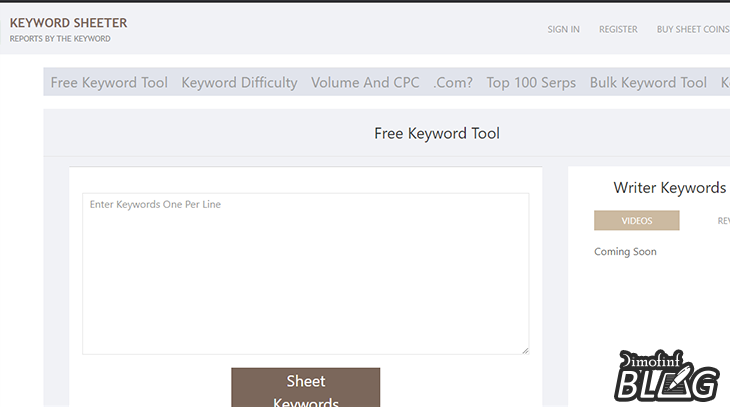Select the Free Keyword Tool menu item

coord(109,82)
